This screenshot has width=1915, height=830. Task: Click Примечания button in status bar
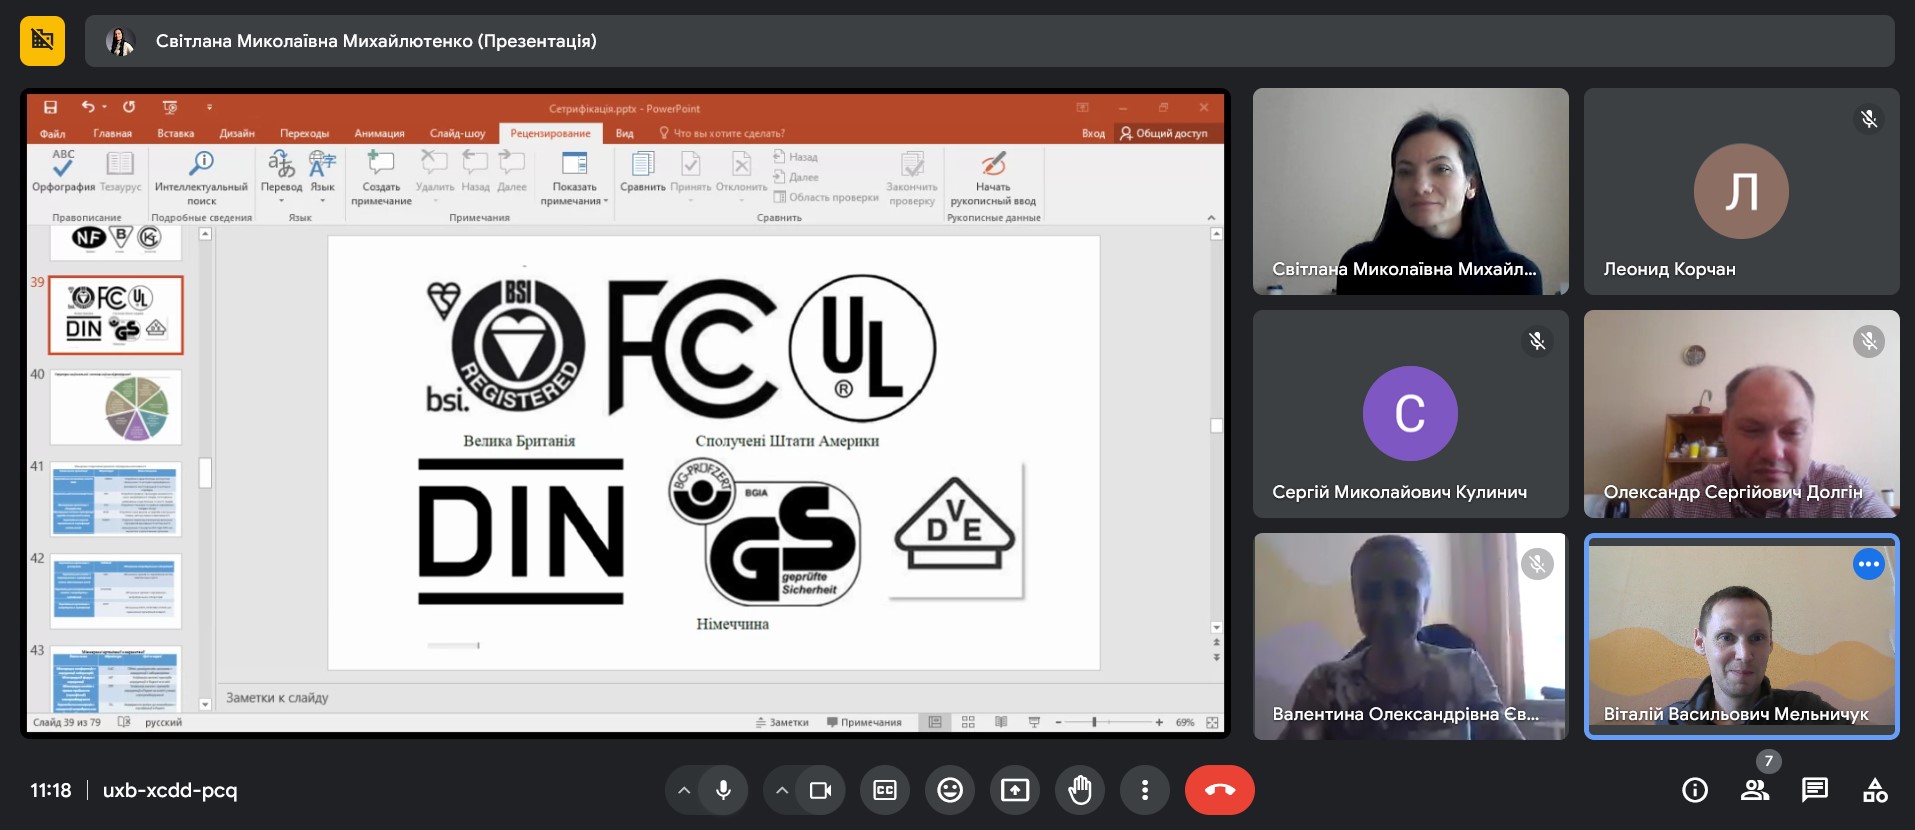tap(864, 722)
